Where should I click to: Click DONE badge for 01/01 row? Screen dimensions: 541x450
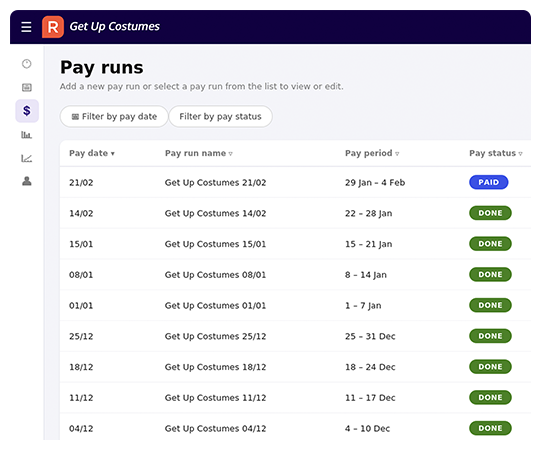(x=490, y=305)
